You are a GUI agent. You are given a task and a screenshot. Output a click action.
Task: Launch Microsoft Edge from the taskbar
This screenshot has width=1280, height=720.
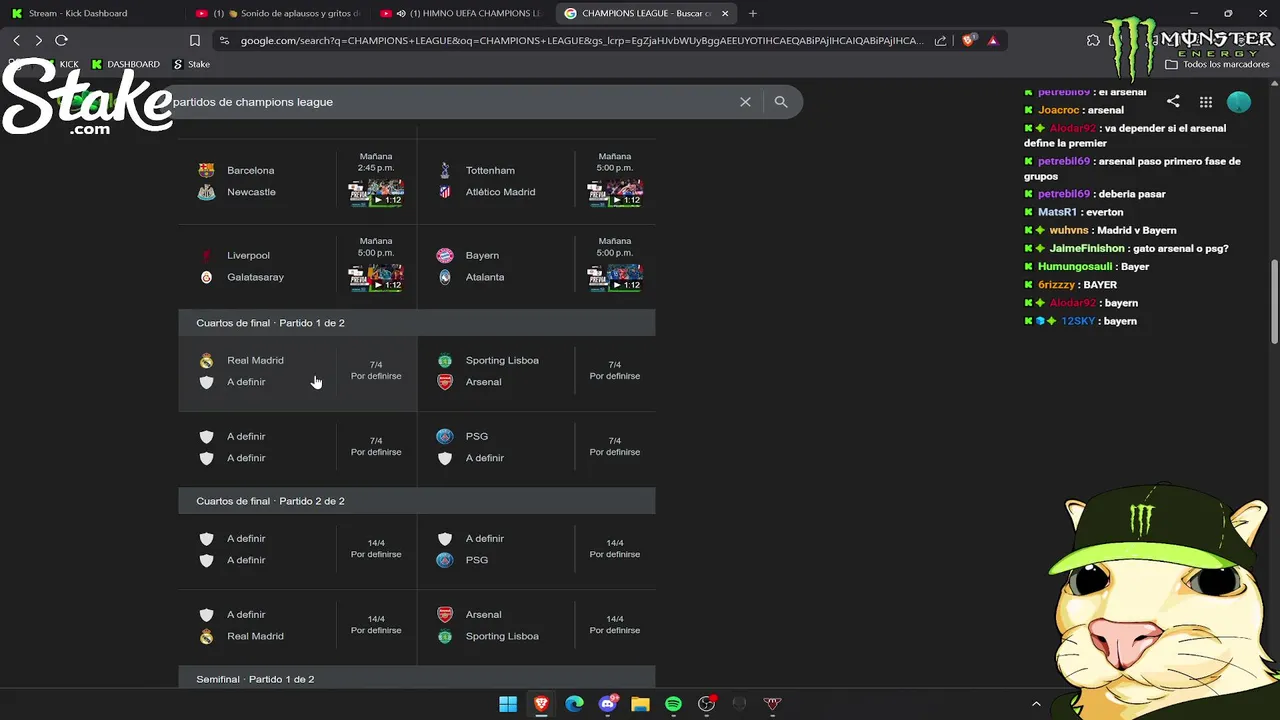[x=574, y=704]
